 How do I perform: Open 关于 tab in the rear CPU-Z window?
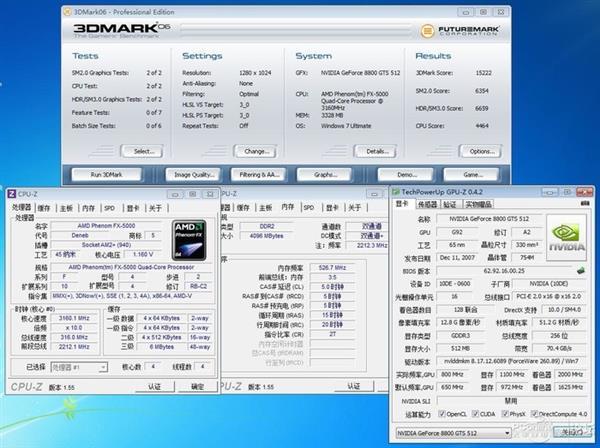[x=355, y=208]
